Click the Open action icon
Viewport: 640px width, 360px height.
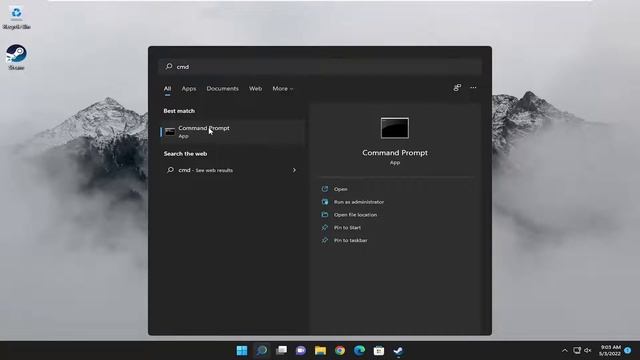(325, 189)
